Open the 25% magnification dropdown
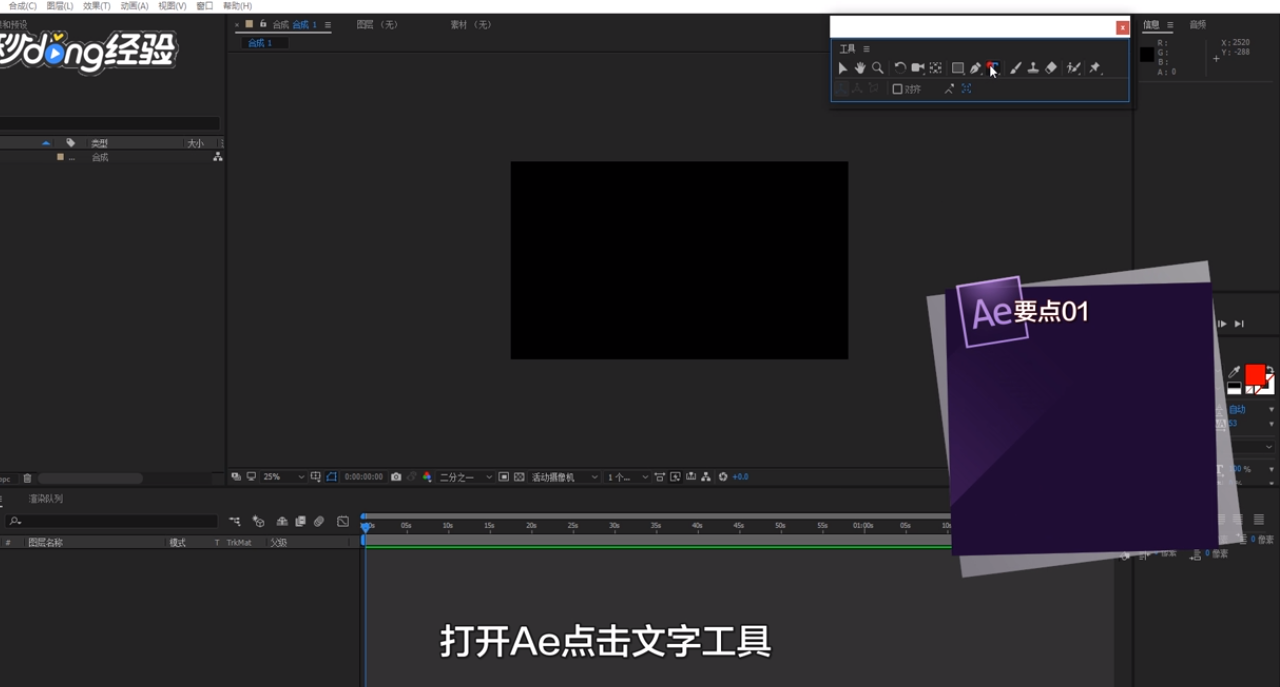This screenshot has width=1280, height=687. (x=283, y=477)
